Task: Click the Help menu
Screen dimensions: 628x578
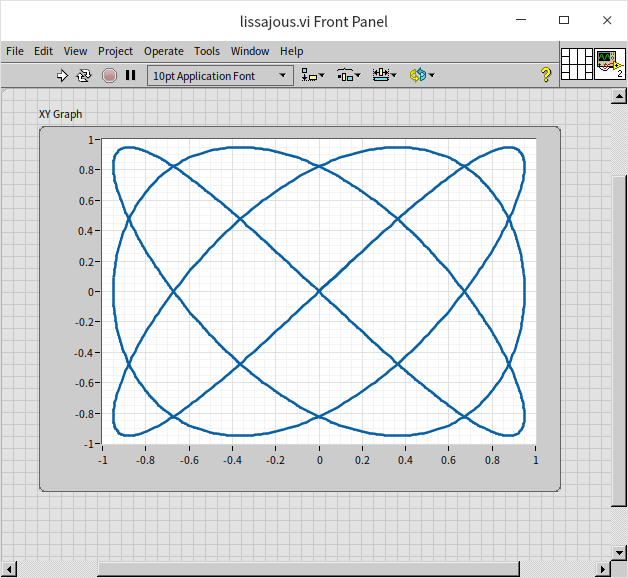Action: (291, 51)
